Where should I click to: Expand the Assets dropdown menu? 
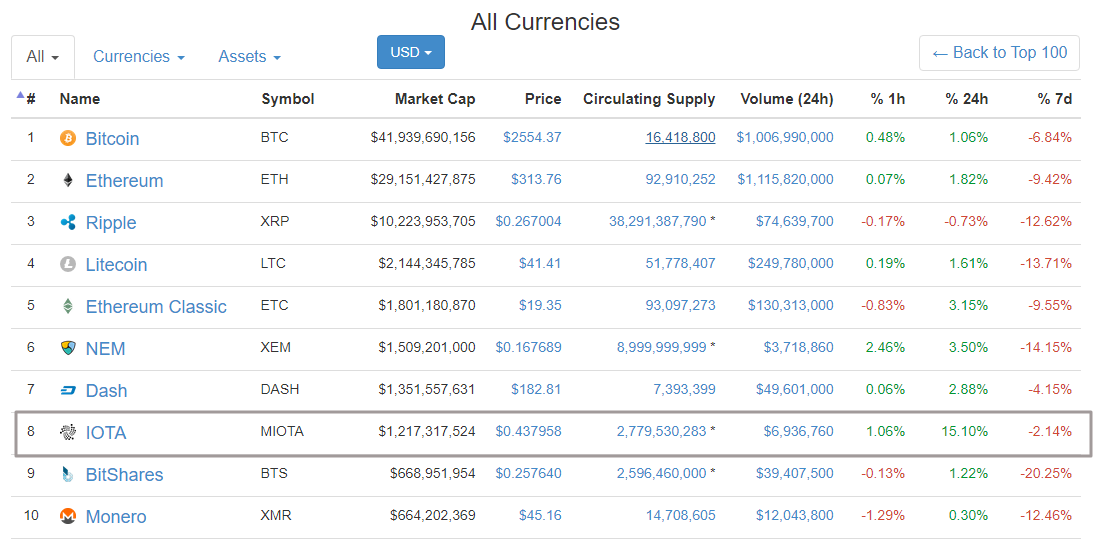(x=249, y=57)
